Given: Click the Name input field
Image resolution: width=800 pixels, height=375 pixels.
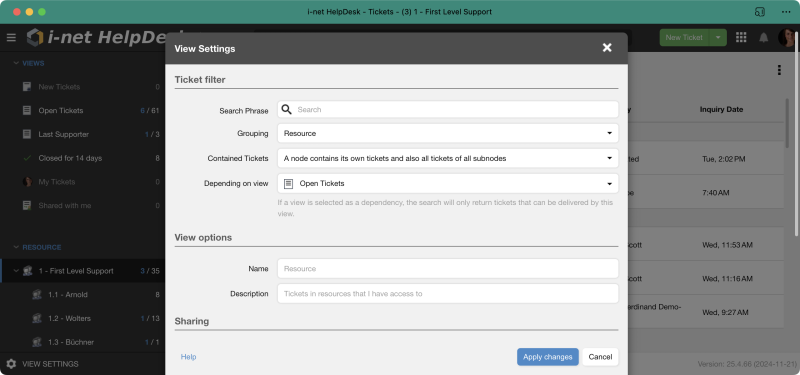Looking at the screenshot, I should pos(448,268).
